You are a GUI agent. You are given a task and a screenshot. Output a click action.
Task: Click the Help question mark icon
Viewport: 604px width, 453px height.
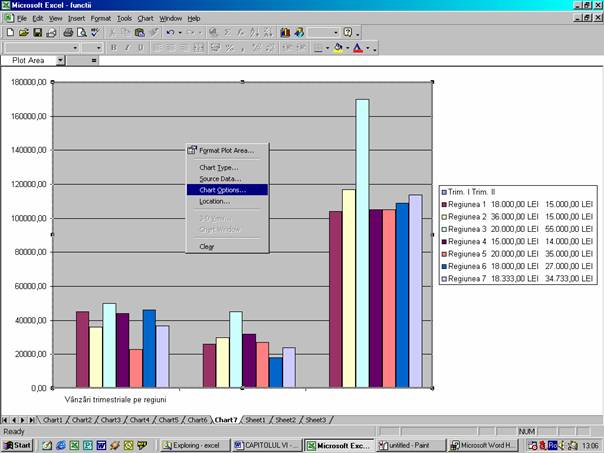click(347, 33)
